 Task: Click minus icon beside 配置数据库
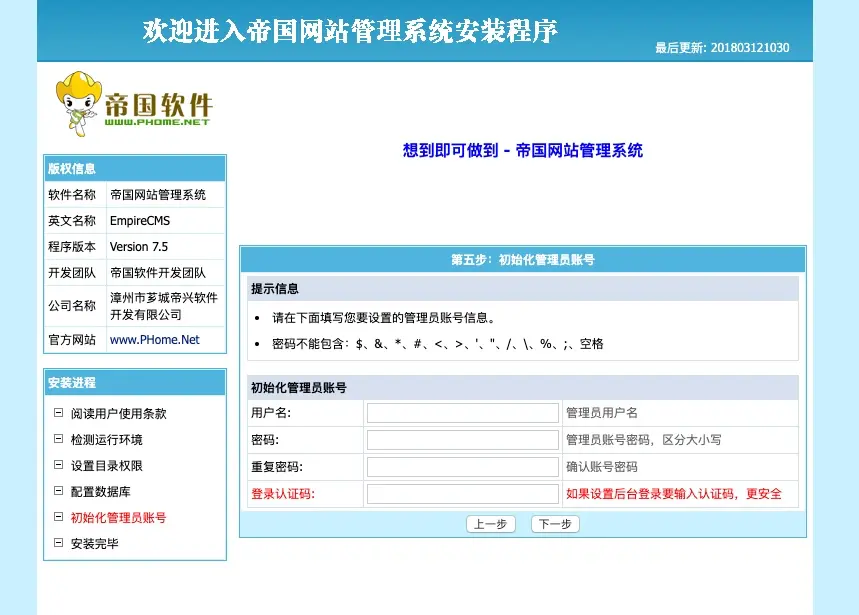click(58, 491)
